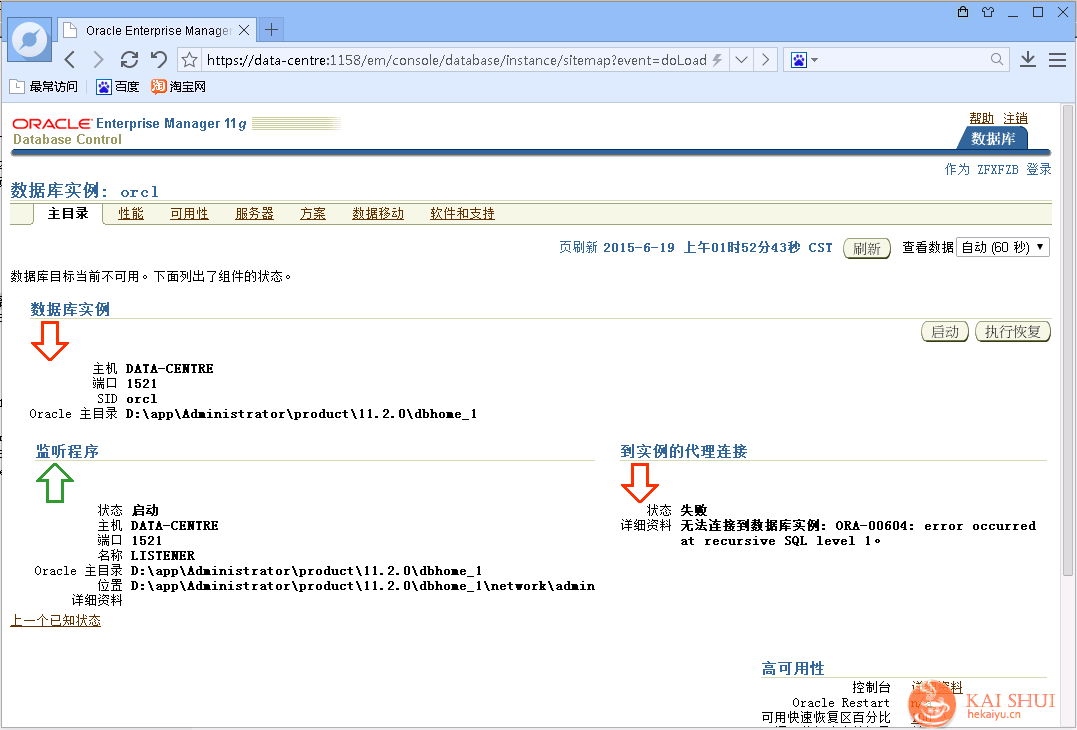
Task: Click the browser logo icon beside the tab
Action: (30, 39)
